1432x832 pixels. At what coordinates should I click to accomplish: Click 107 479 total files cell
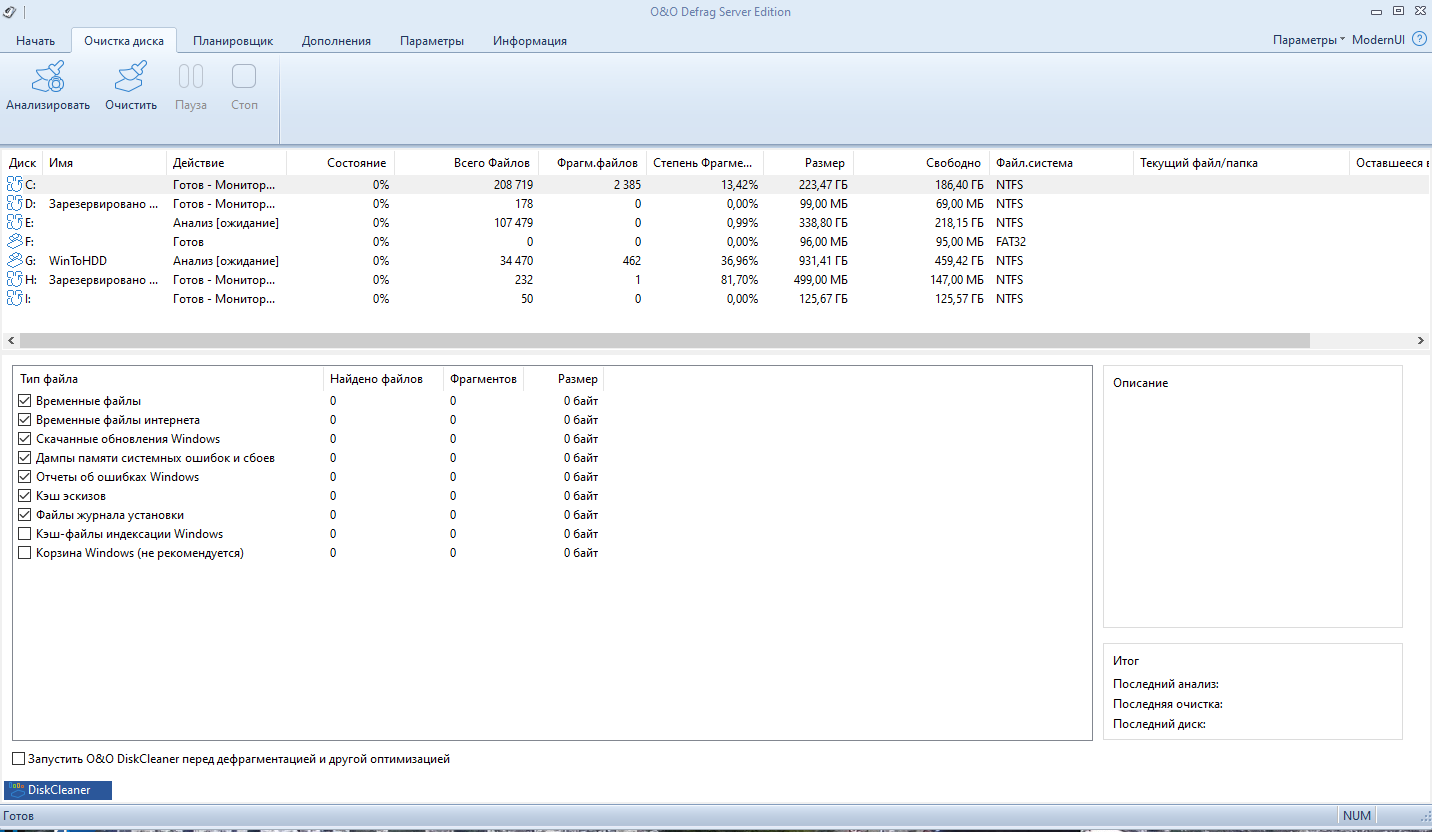tap(513, 223)
